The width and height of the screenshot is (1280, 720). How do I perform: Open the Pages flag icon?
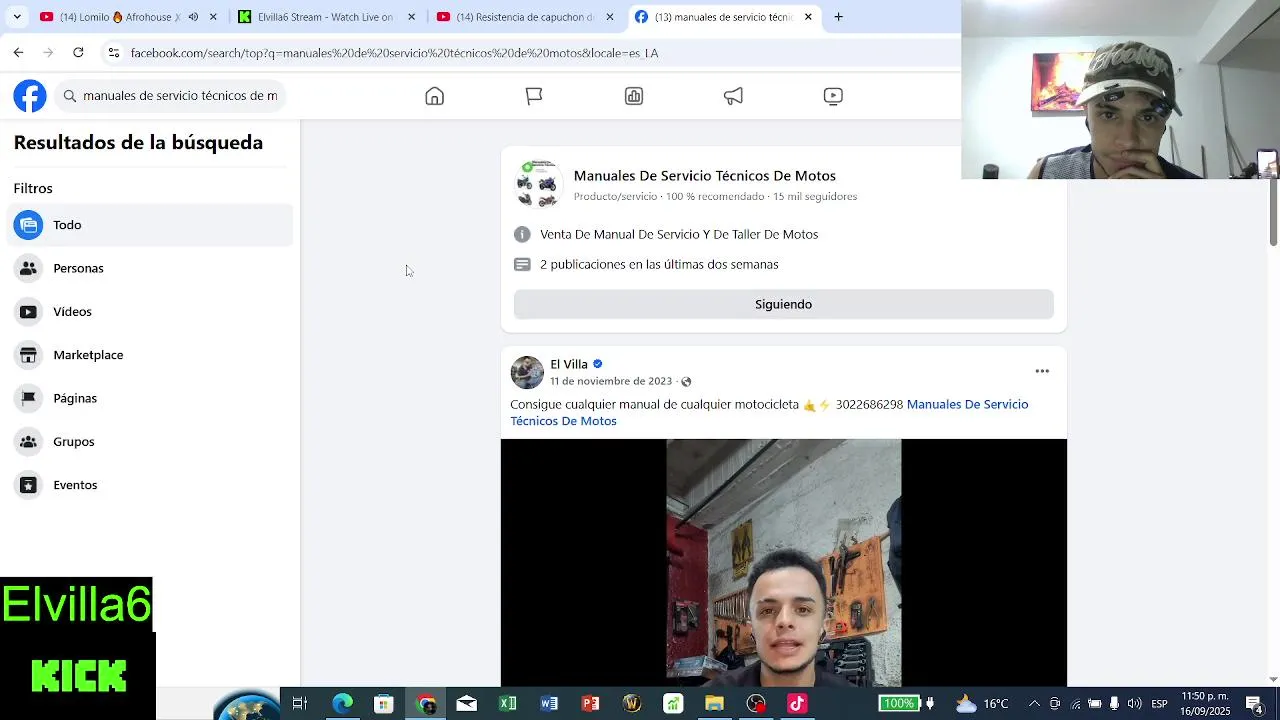pos(534,96)
